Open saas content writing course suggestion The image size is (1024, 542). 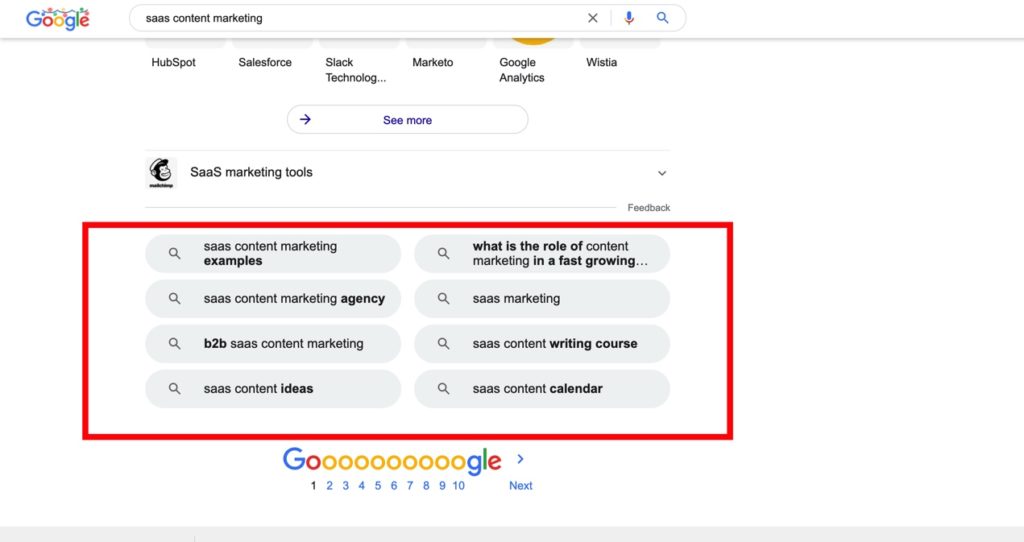coord(542,343)
